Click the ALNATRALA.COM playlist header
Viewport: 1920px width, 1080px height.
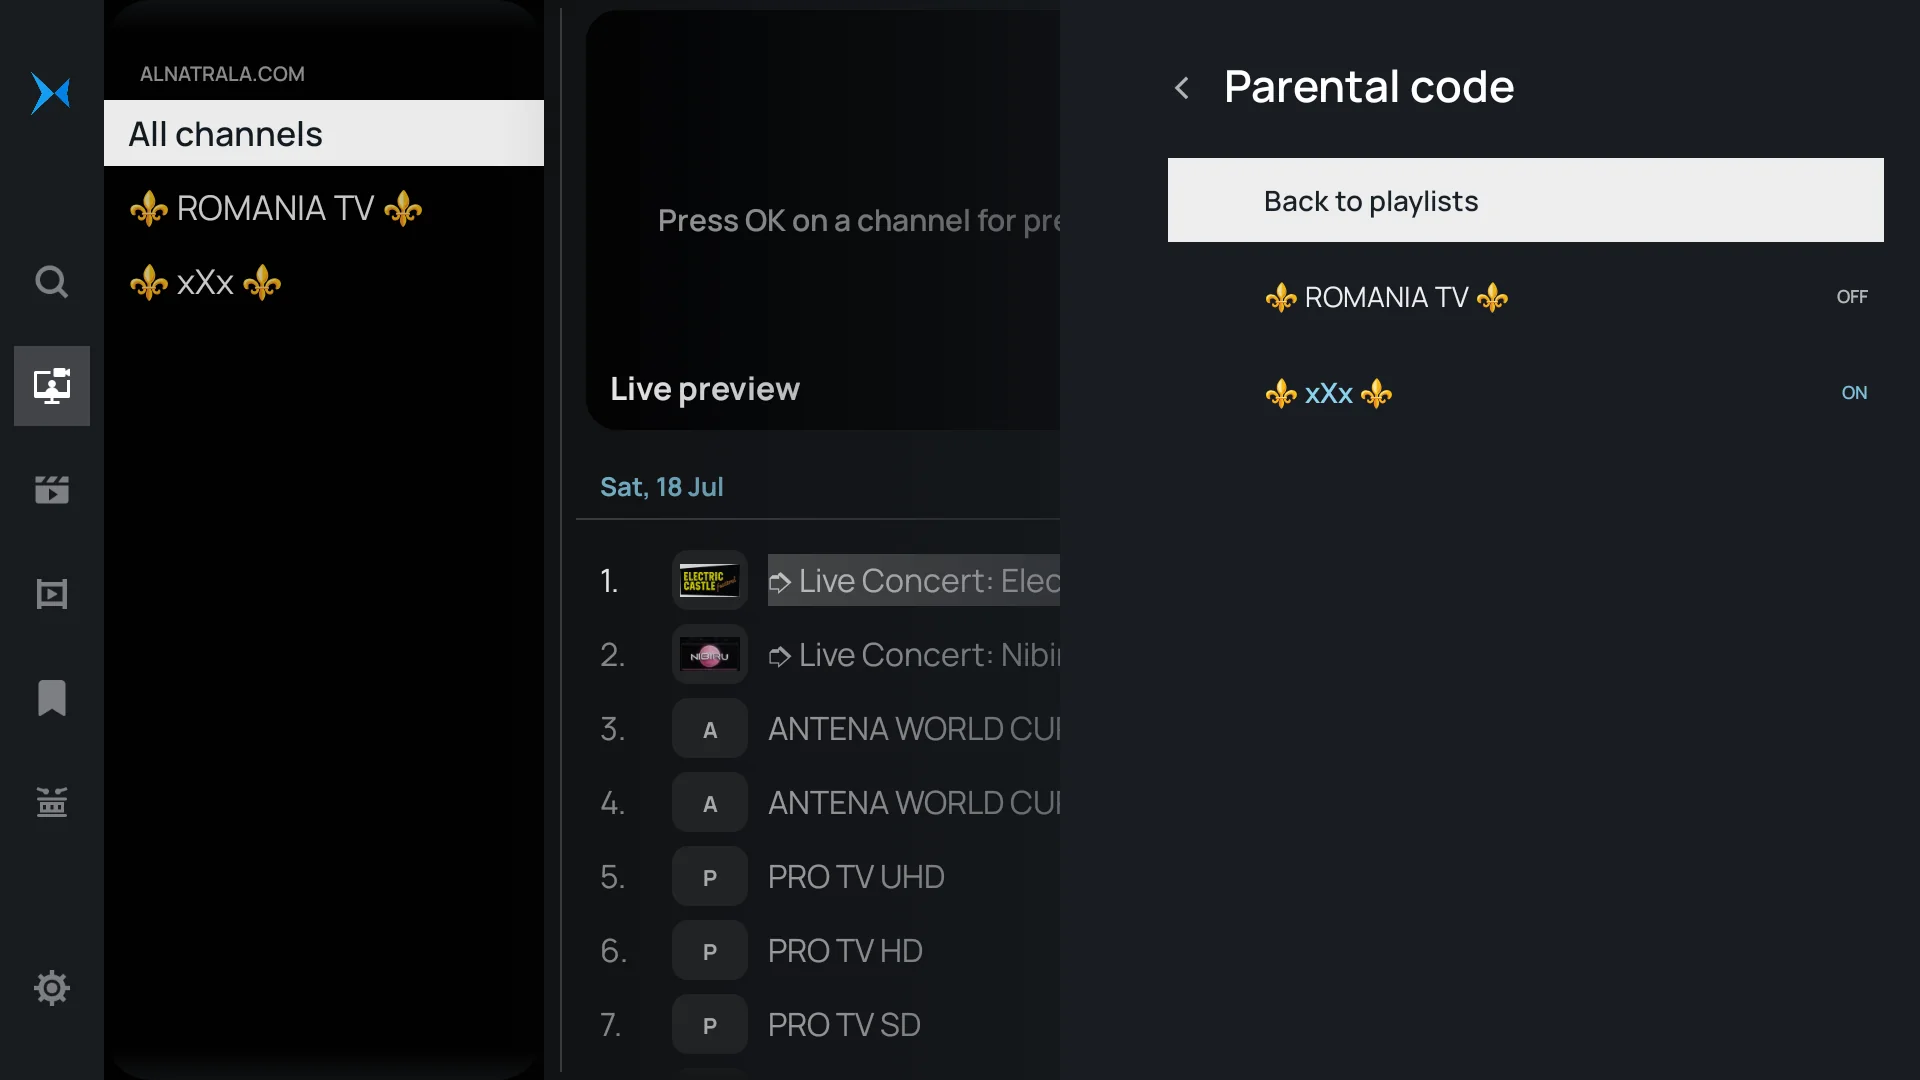[x=222, y=74]
